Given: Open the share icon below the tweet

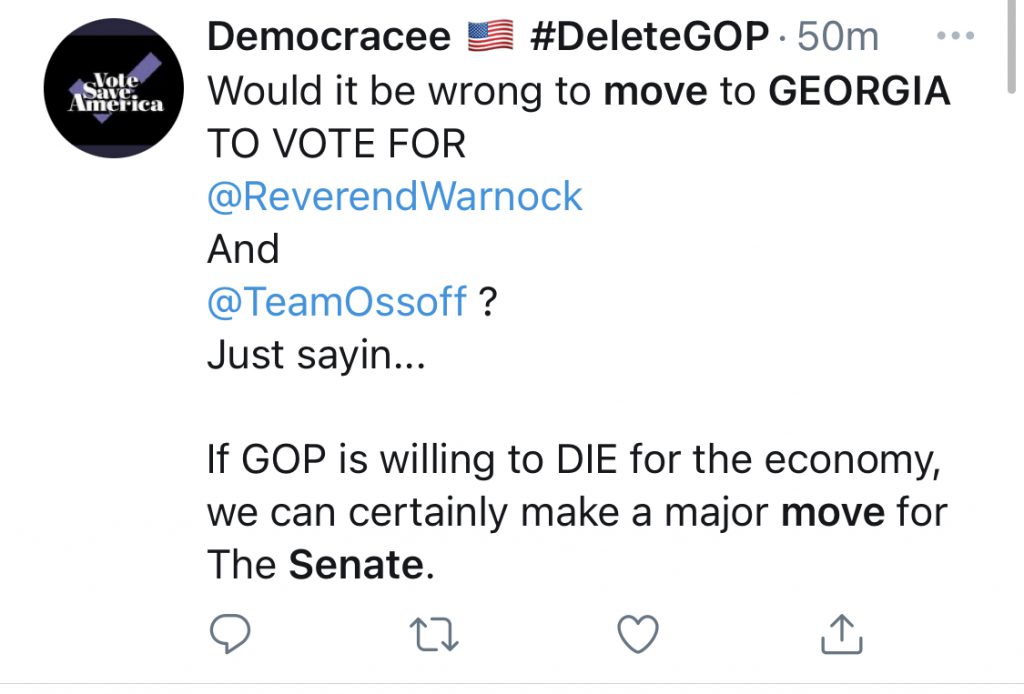Looking at the screenshot, I should coord(841,634).
